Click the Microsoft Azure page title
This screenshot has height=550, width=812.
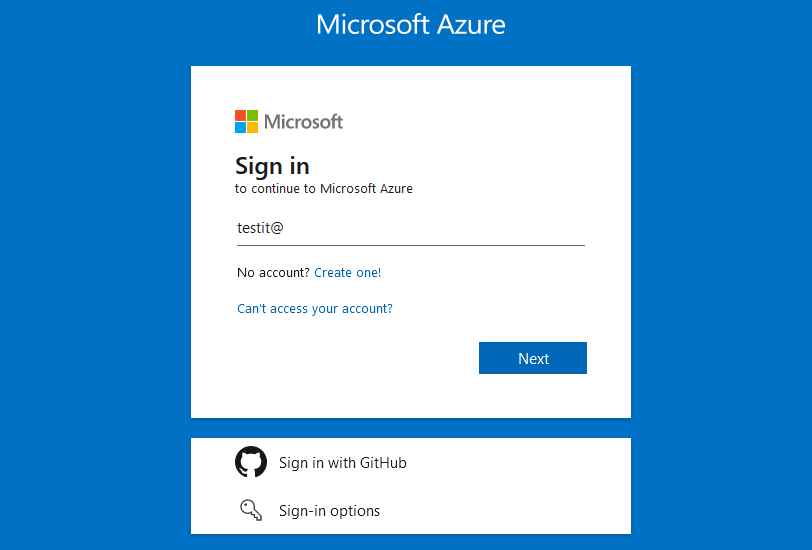[410, 24]
